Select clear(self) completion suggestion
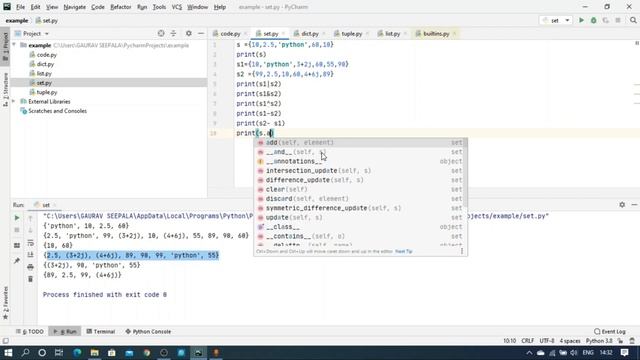Screen dimensions: 640x360 [360, 189]
